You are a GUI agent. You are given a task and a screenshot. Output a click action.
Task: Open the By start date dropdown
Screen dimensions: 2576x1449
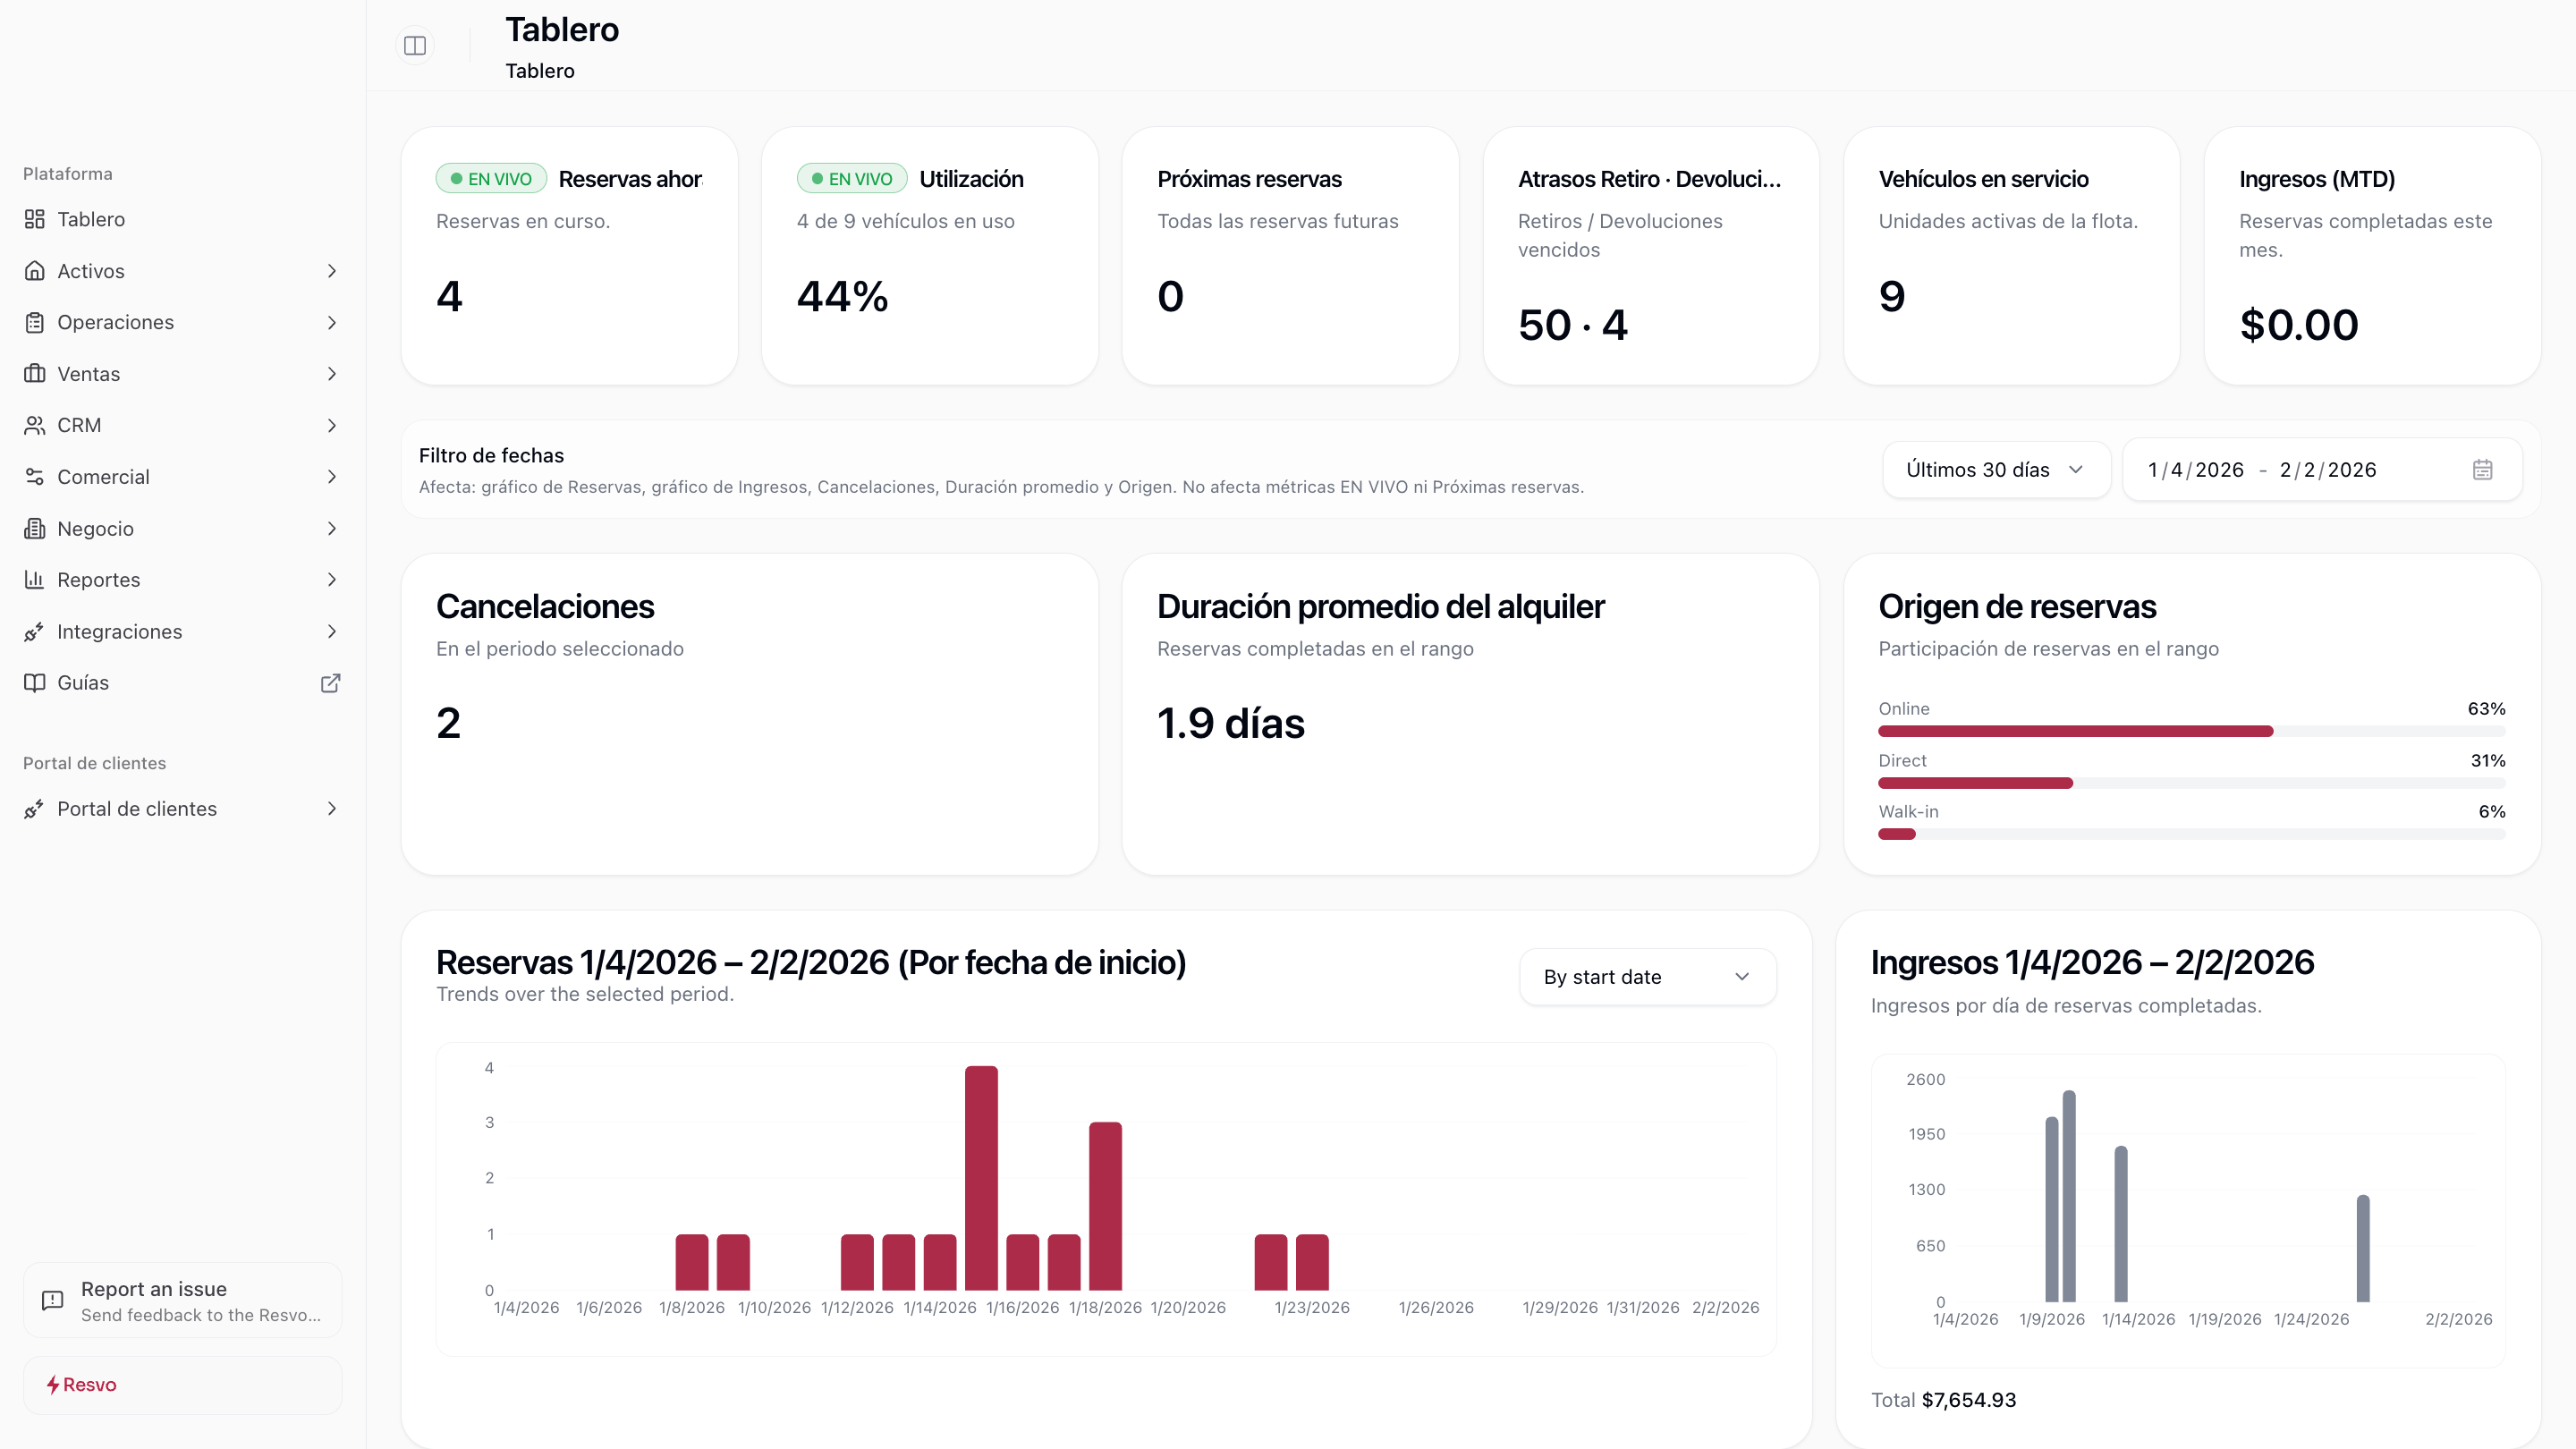(1647, 977)
